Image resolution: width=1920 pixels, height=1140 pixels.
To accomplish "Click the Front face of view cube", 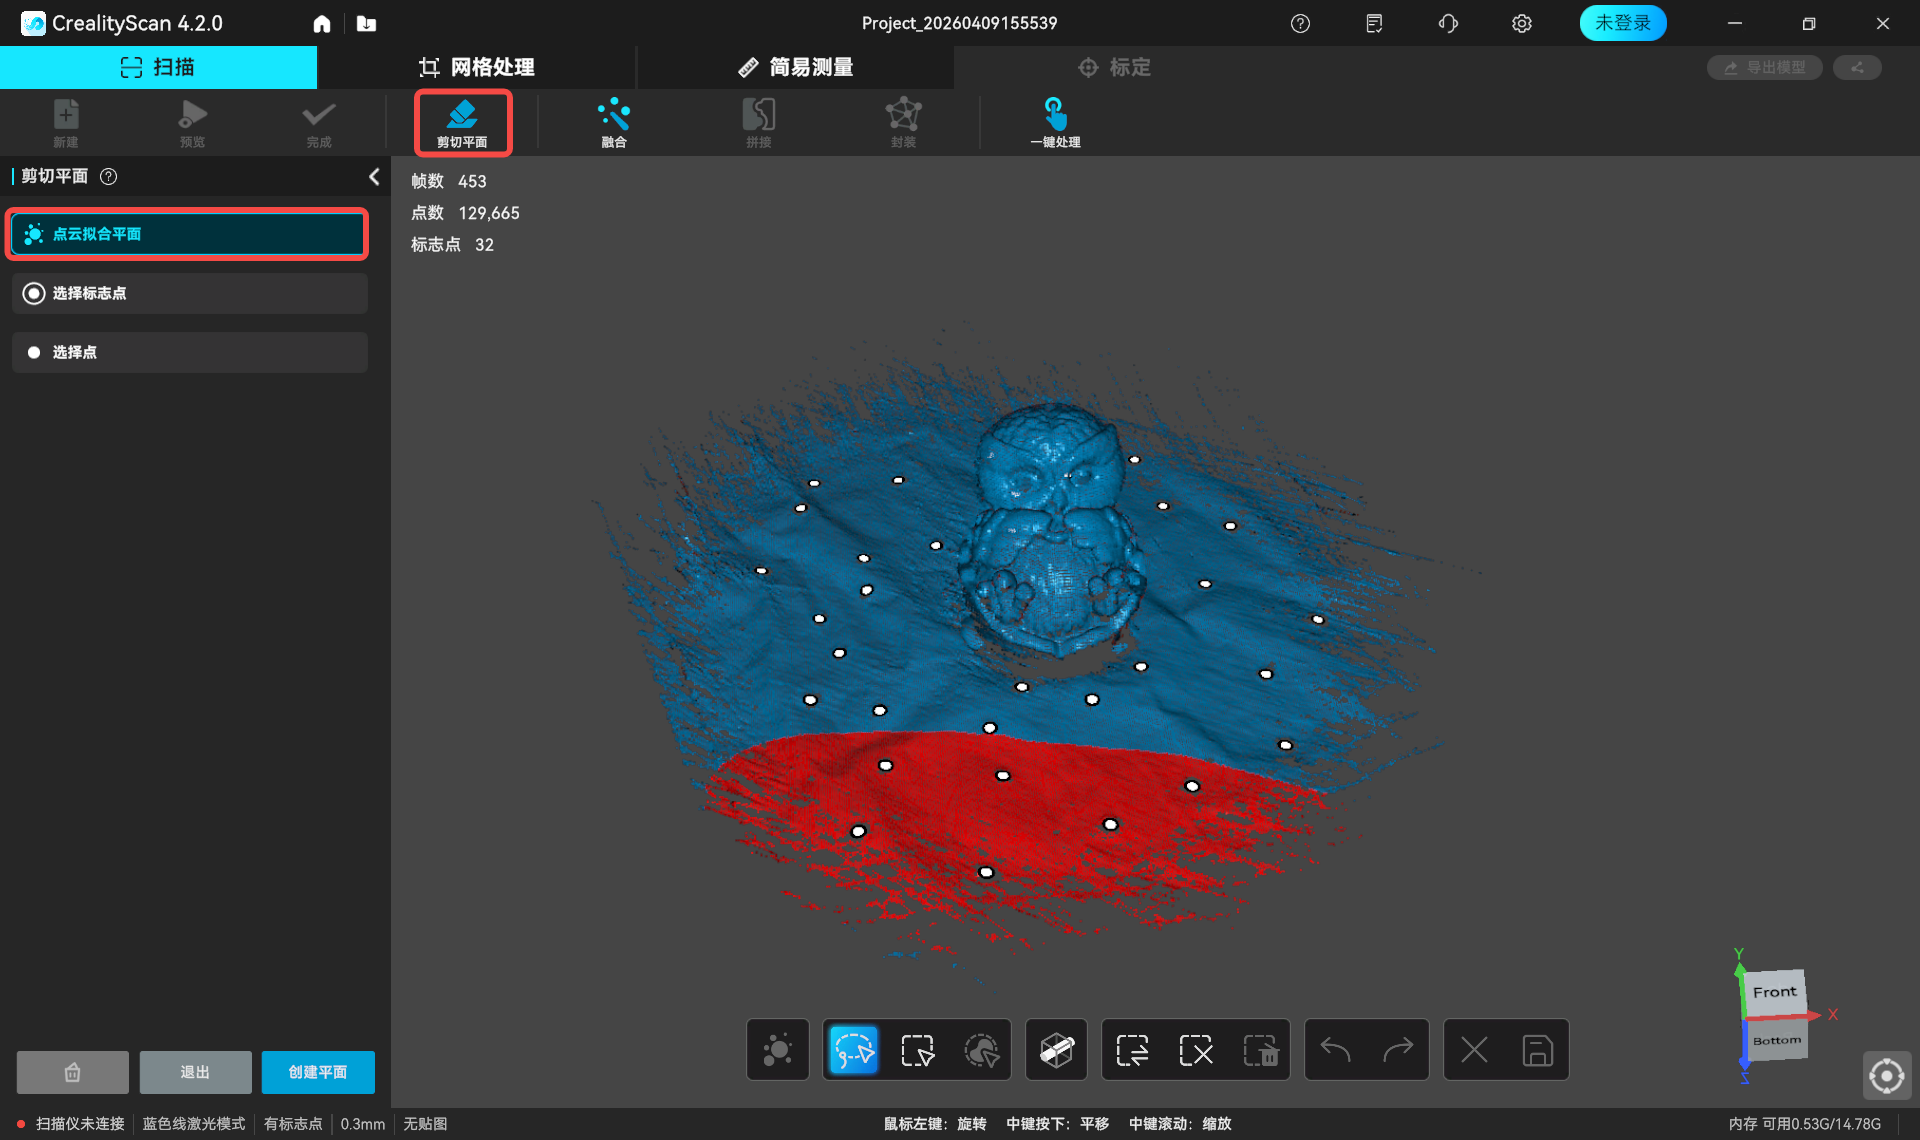I will coord(1775,992).
